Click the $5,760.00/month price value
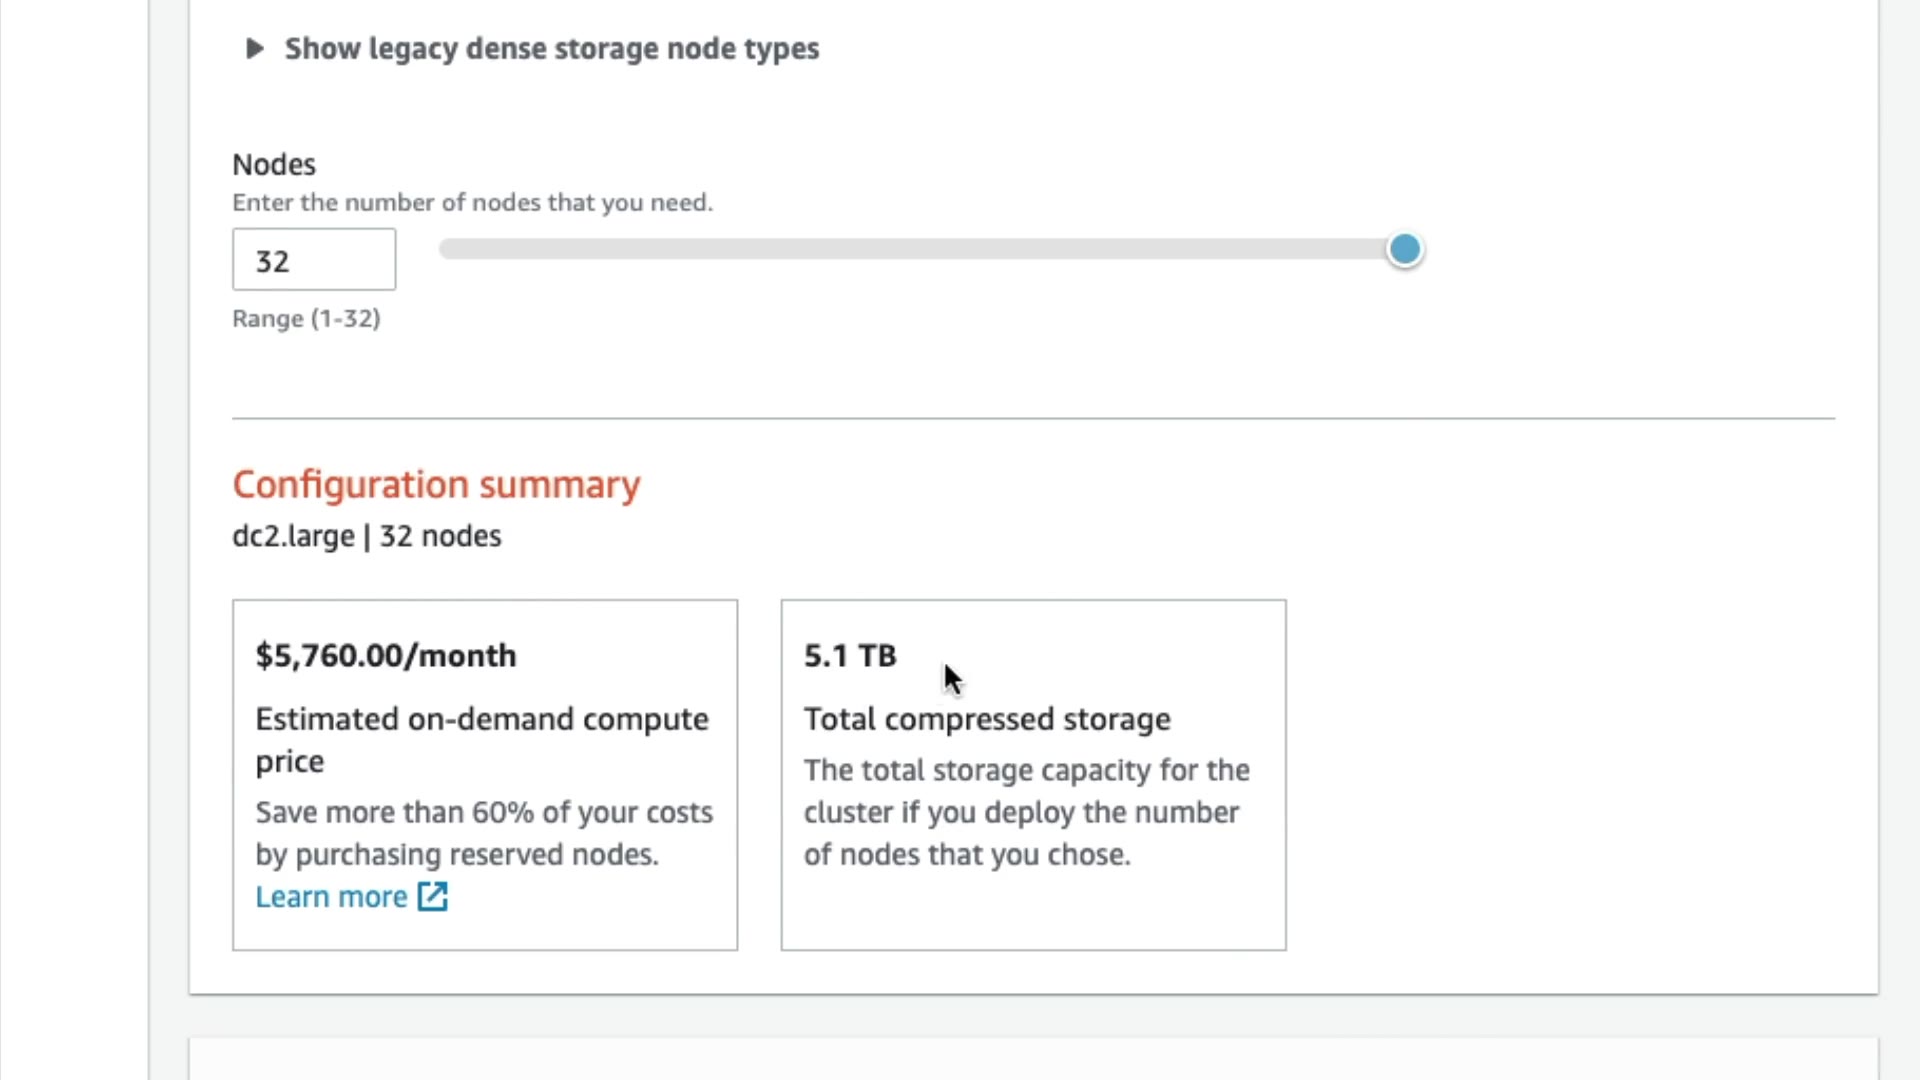Image resolution: width=1920 pixels, height=1080 pixels. [386, 656]
